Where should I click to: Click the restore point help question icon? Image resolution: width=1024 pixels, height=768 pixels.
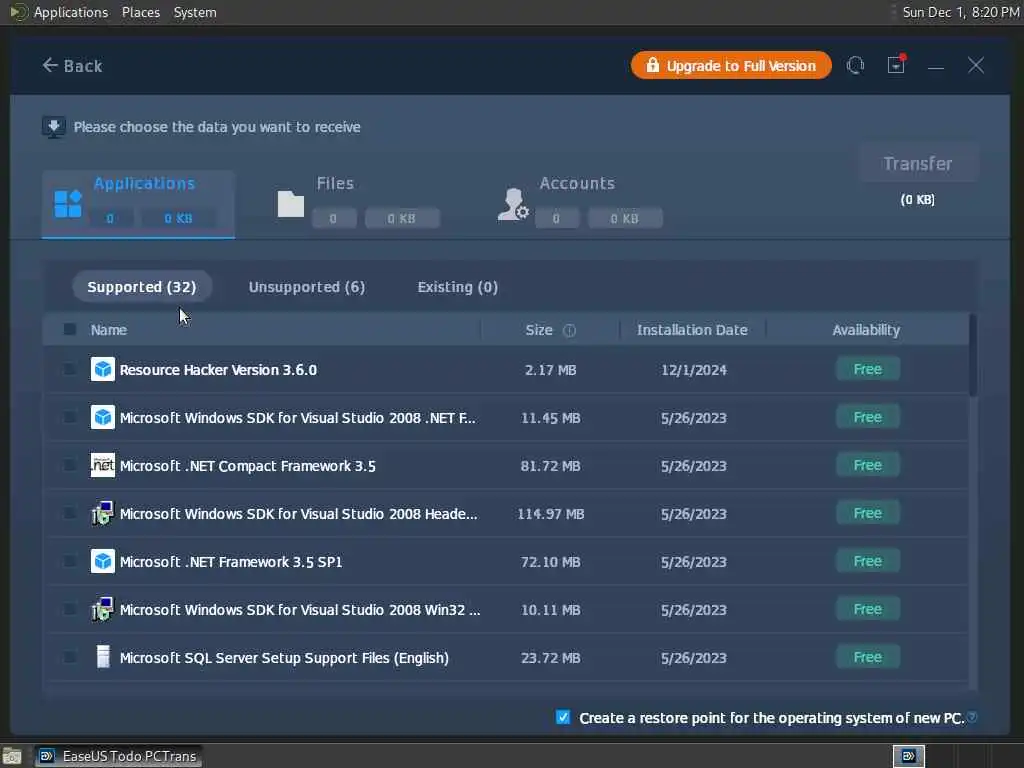coord(972,717)
